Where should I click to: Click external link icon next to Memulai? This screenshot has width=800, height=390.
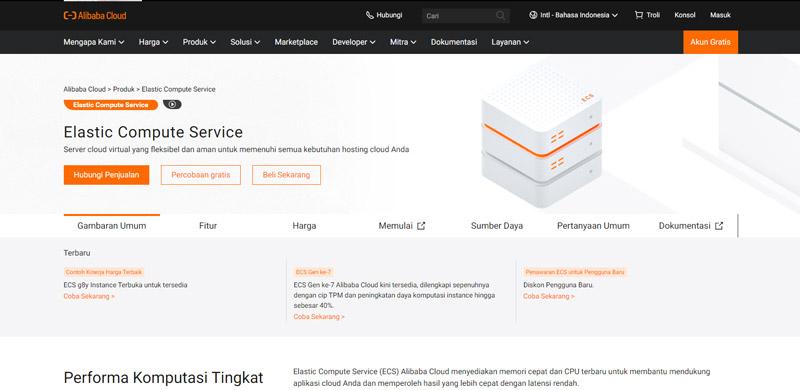click(x=421, y=226)
